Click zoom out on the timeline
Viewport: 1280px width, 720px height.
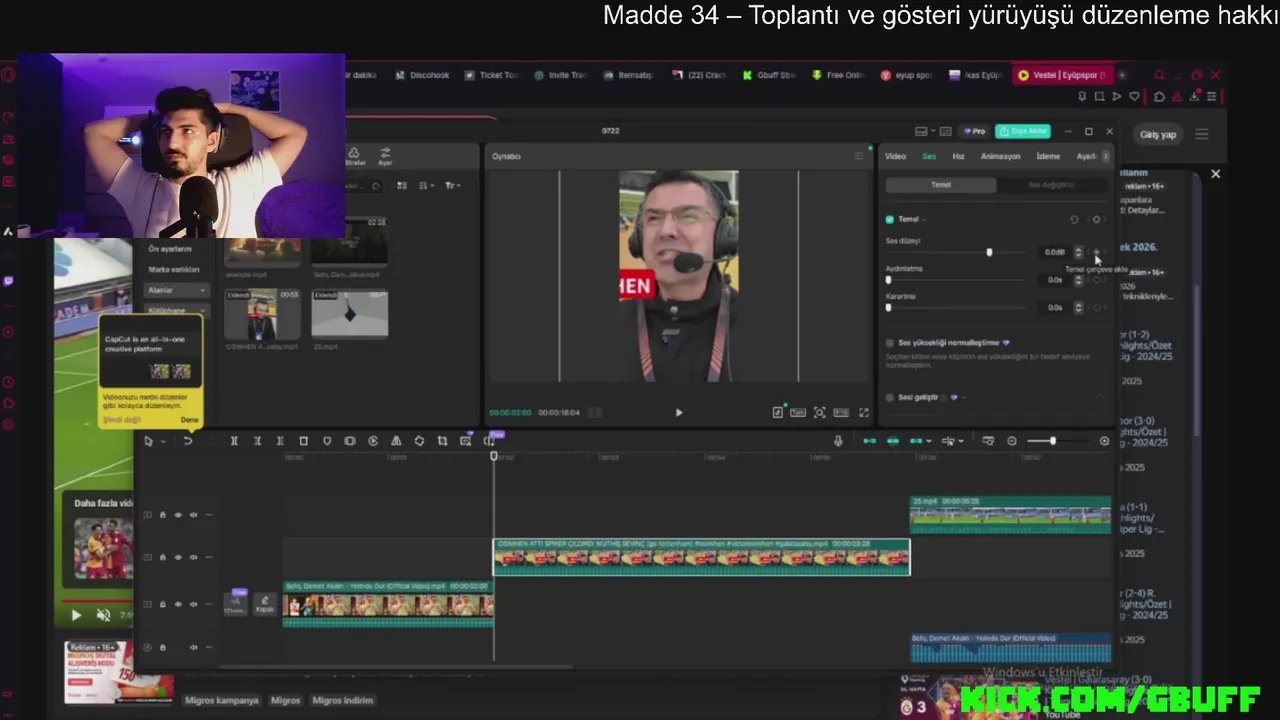pos(1012,441)
